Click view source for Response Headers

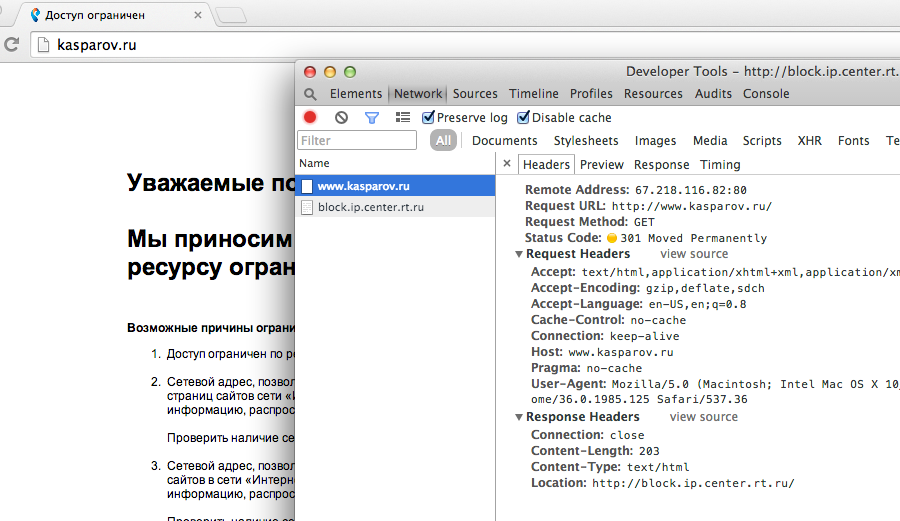[x=704, y=417]
